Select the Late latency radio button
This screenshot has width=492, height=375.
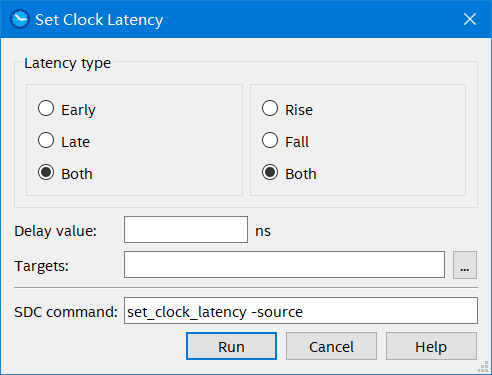pyautogui.click(x=46, y=140)
